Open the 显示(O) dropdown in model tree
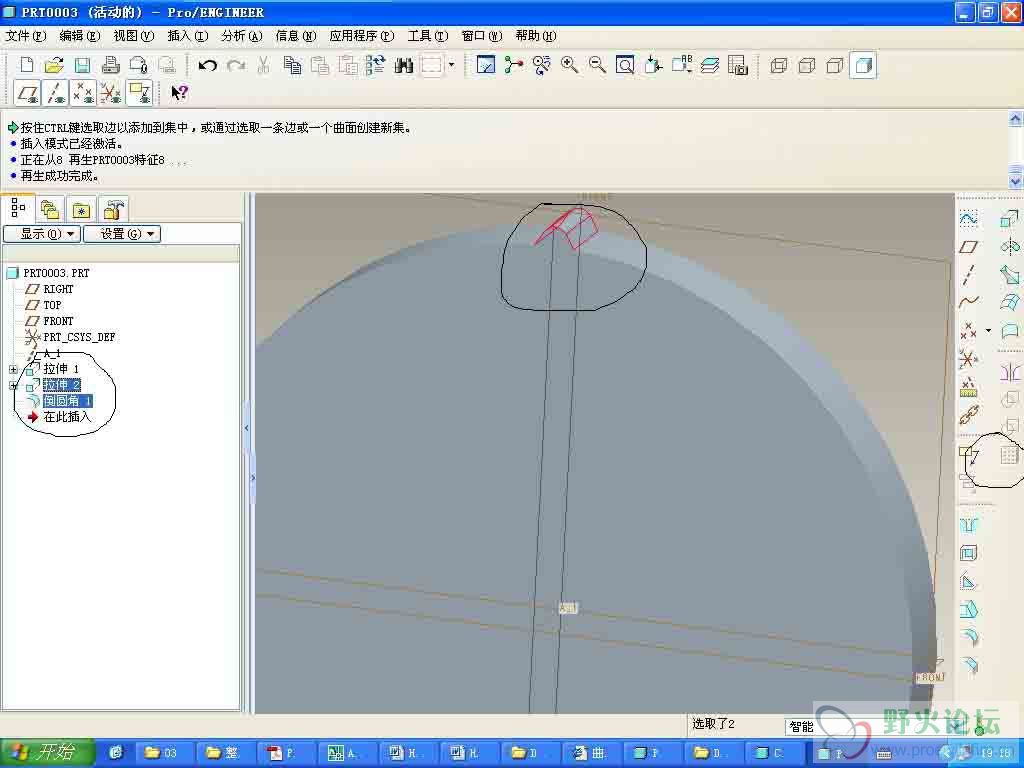The height and width of the screenshot is (768, 1024). 42,234
